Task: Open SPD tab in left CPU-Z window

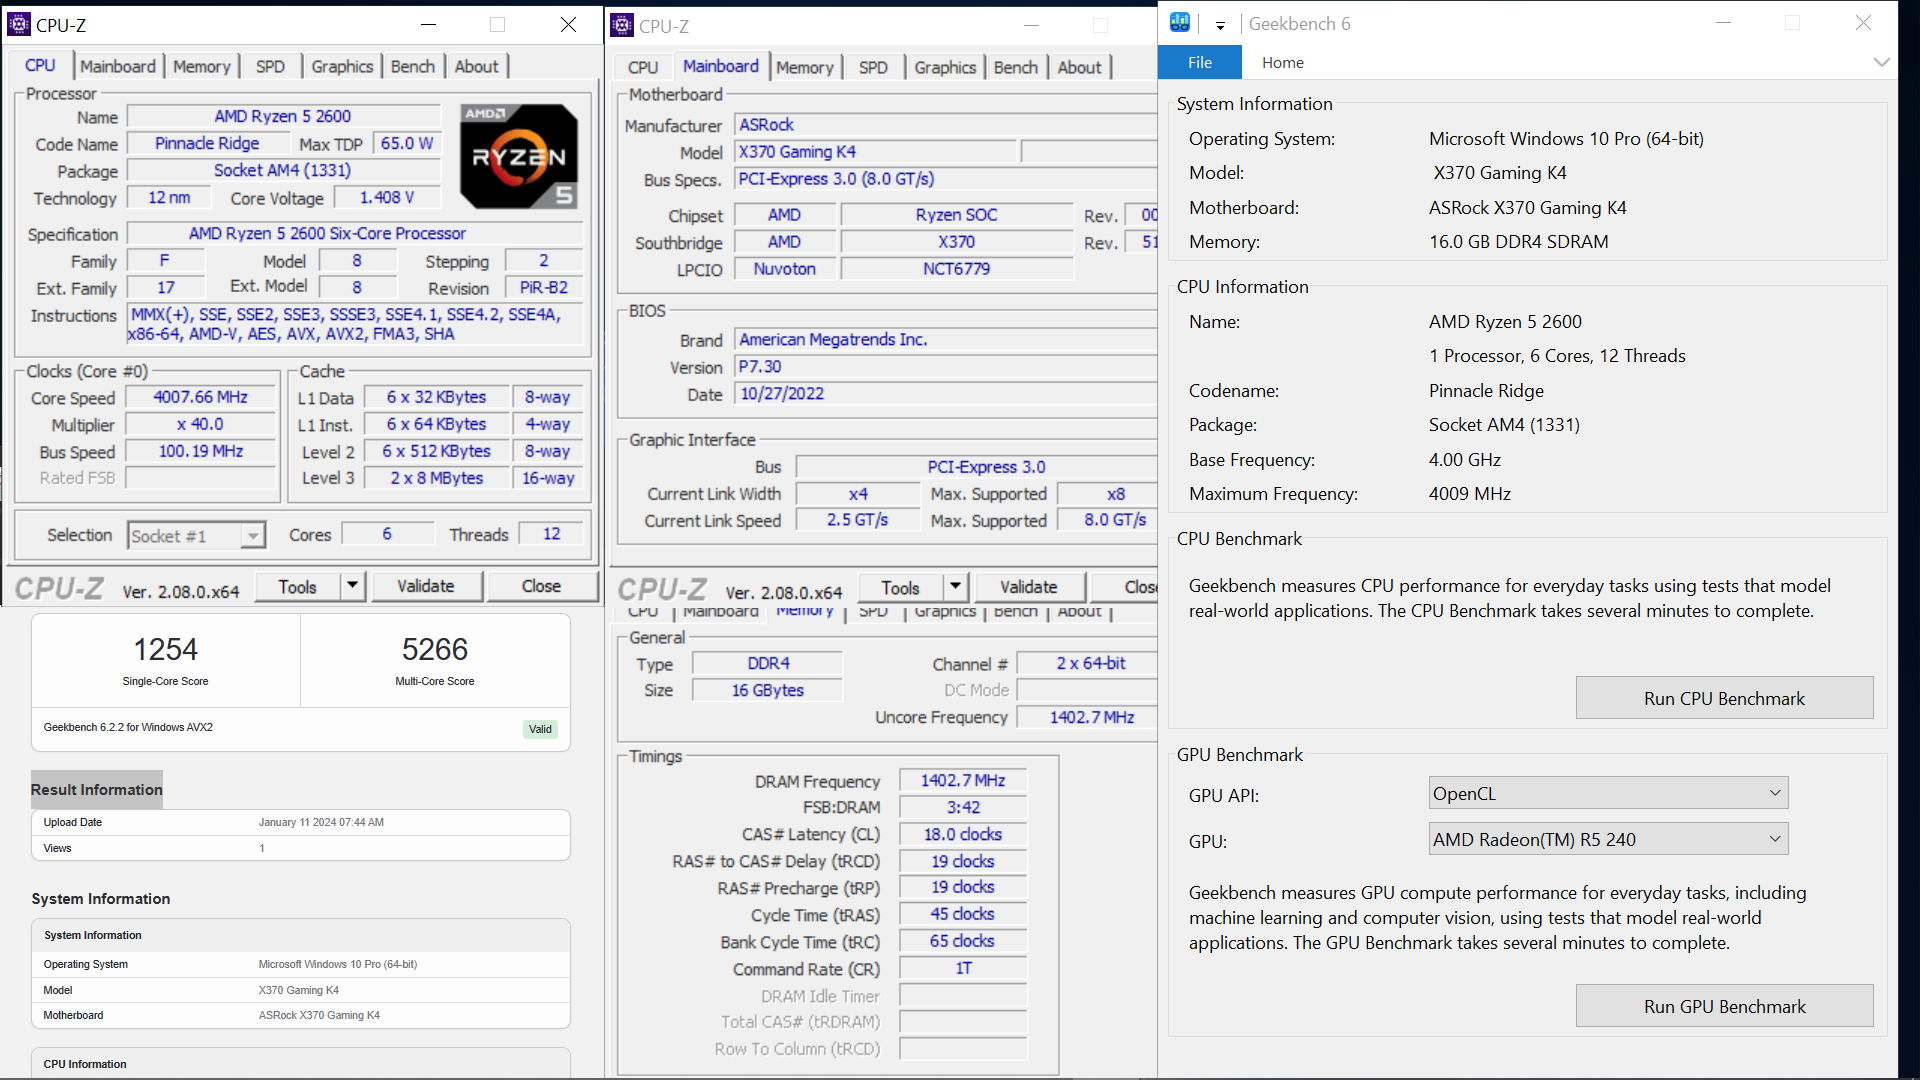Action: pyautogui.click(x=270, y=66)
